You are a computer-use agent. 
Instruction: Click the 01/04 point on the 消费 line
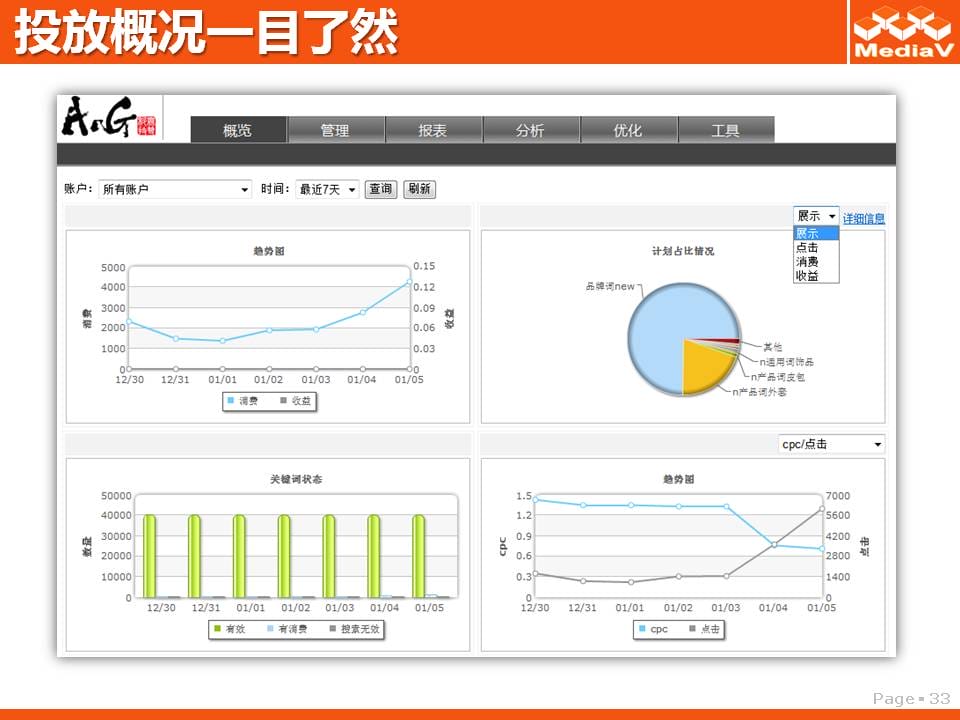(363, 312)
